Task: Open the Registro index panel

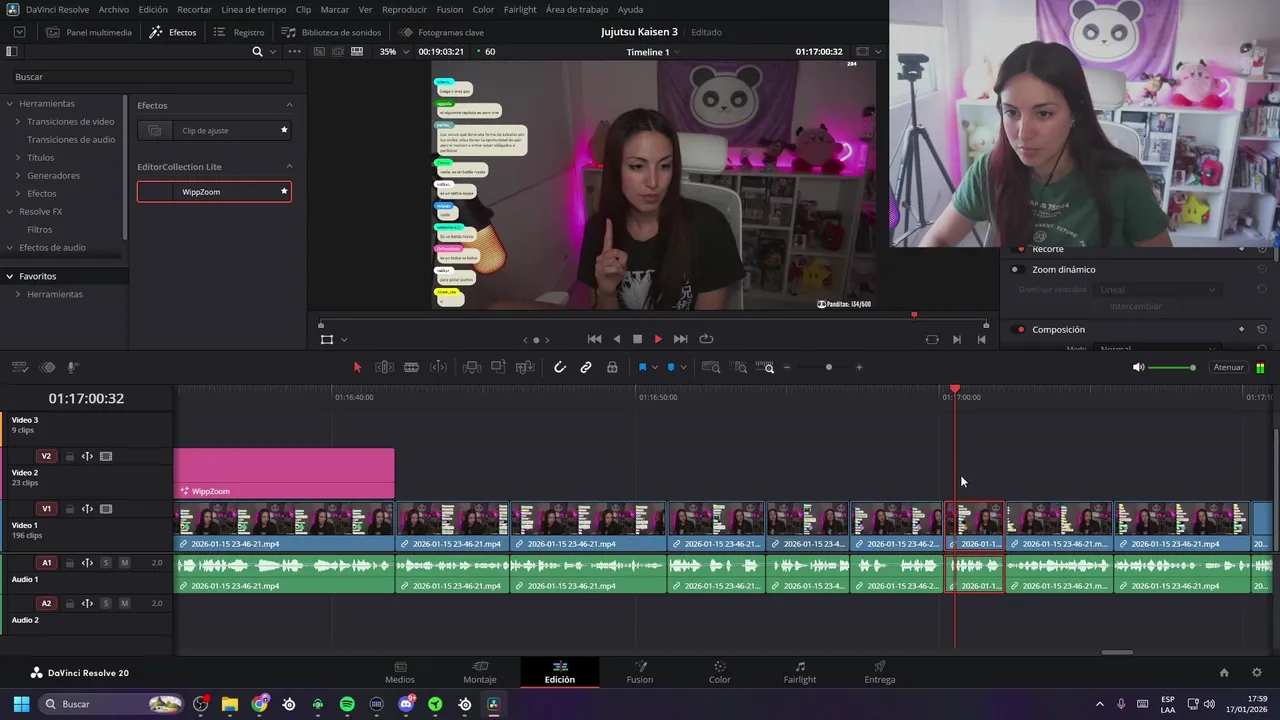Action: pos(239,32)
